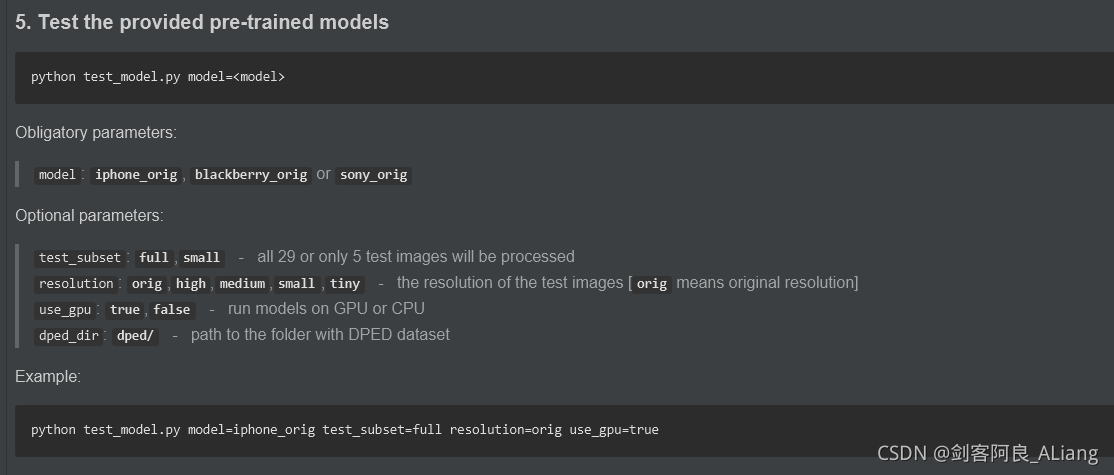Click the test_subset parameter label
This screenshot has height=475, width=1114.
[80, 257]
